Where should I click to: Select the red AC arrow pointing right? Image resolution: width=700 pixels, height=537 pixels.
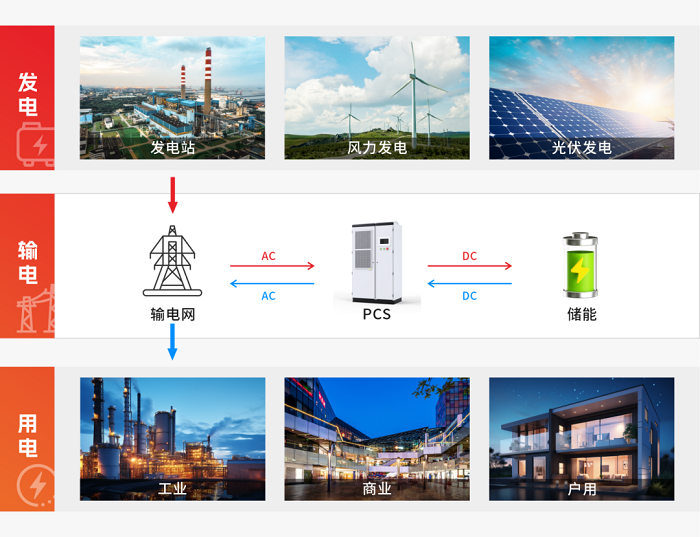[272, 266]
